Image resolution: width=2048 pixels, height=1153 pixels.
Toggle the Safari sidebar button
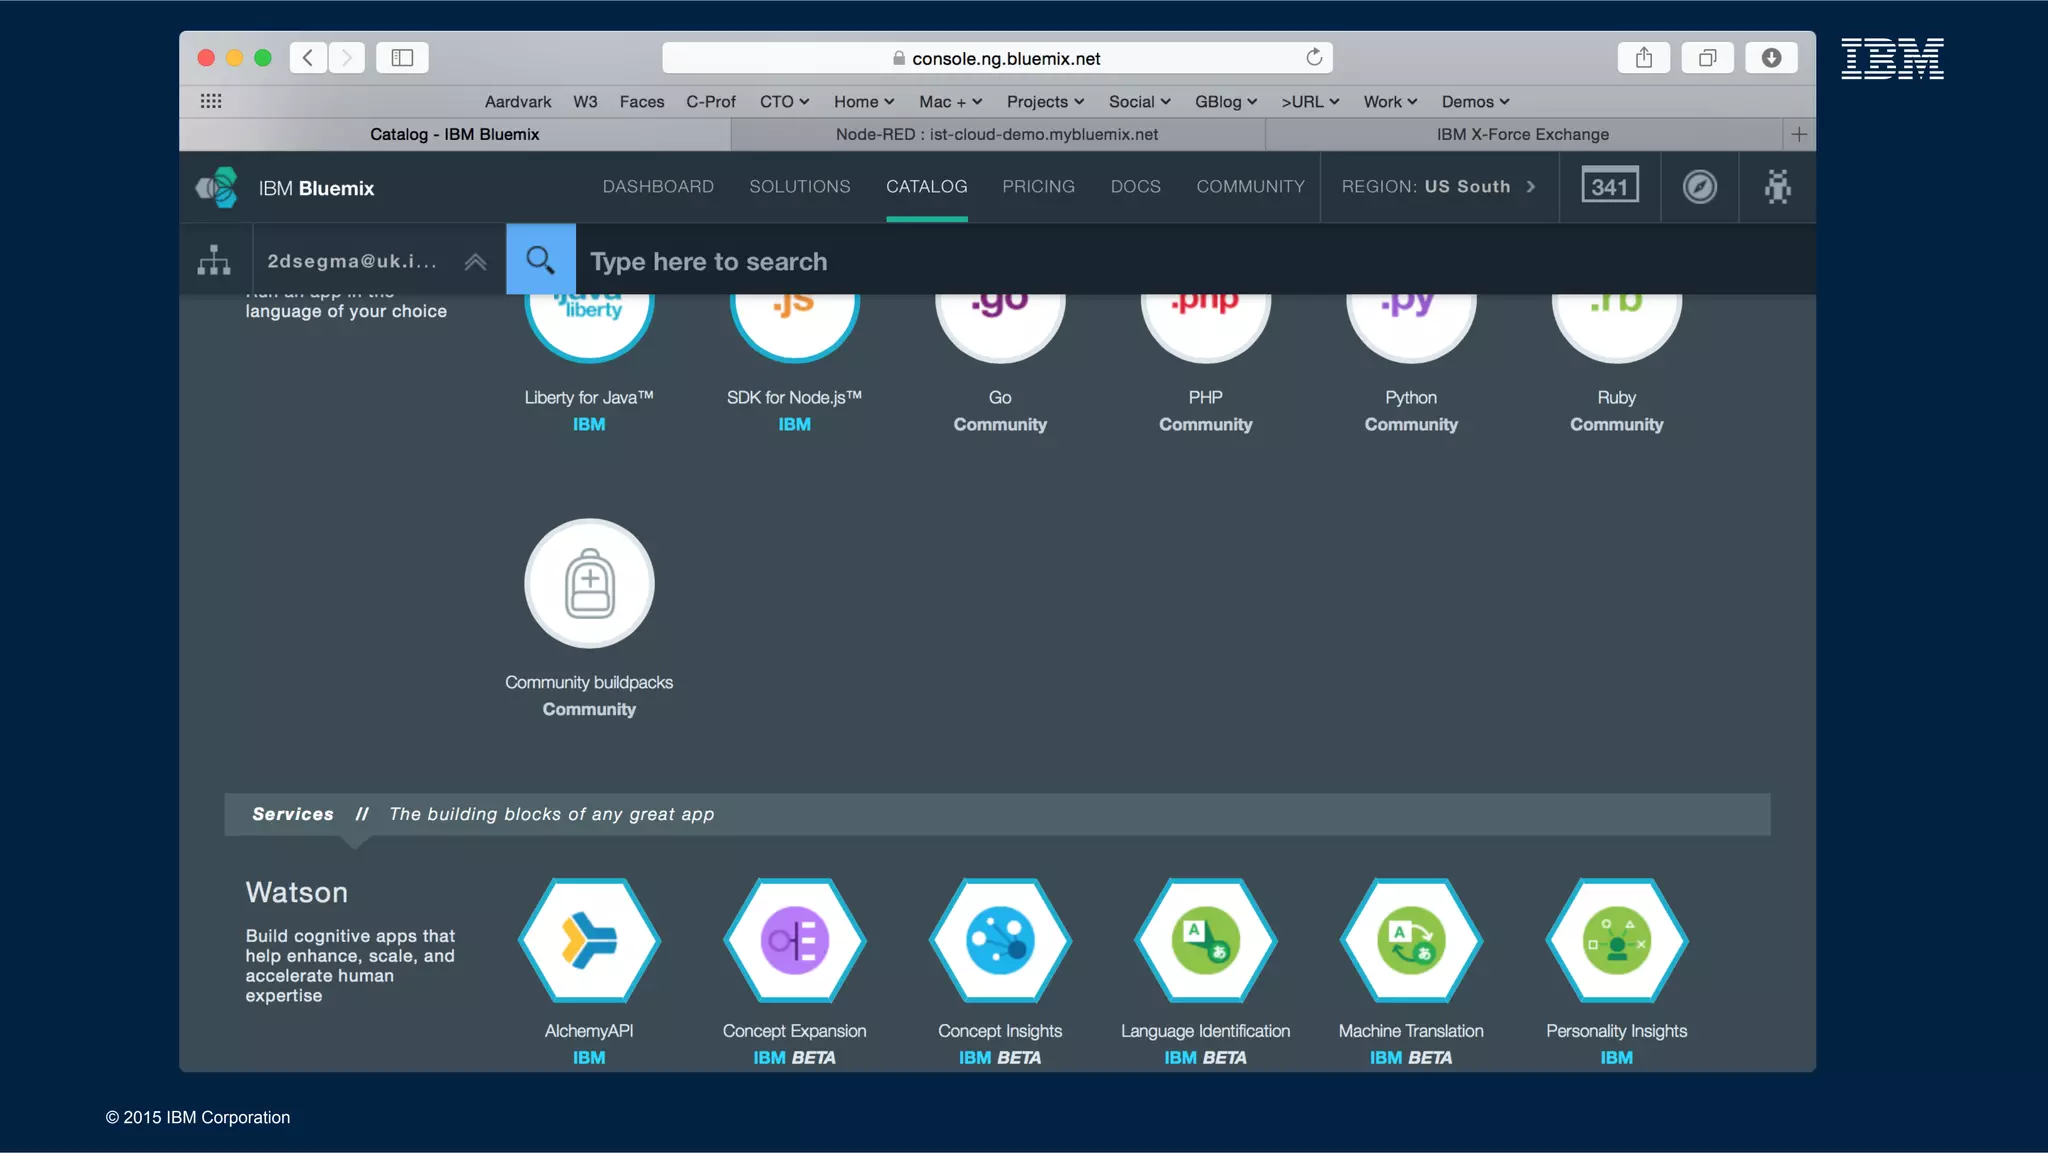click(402, 58)
